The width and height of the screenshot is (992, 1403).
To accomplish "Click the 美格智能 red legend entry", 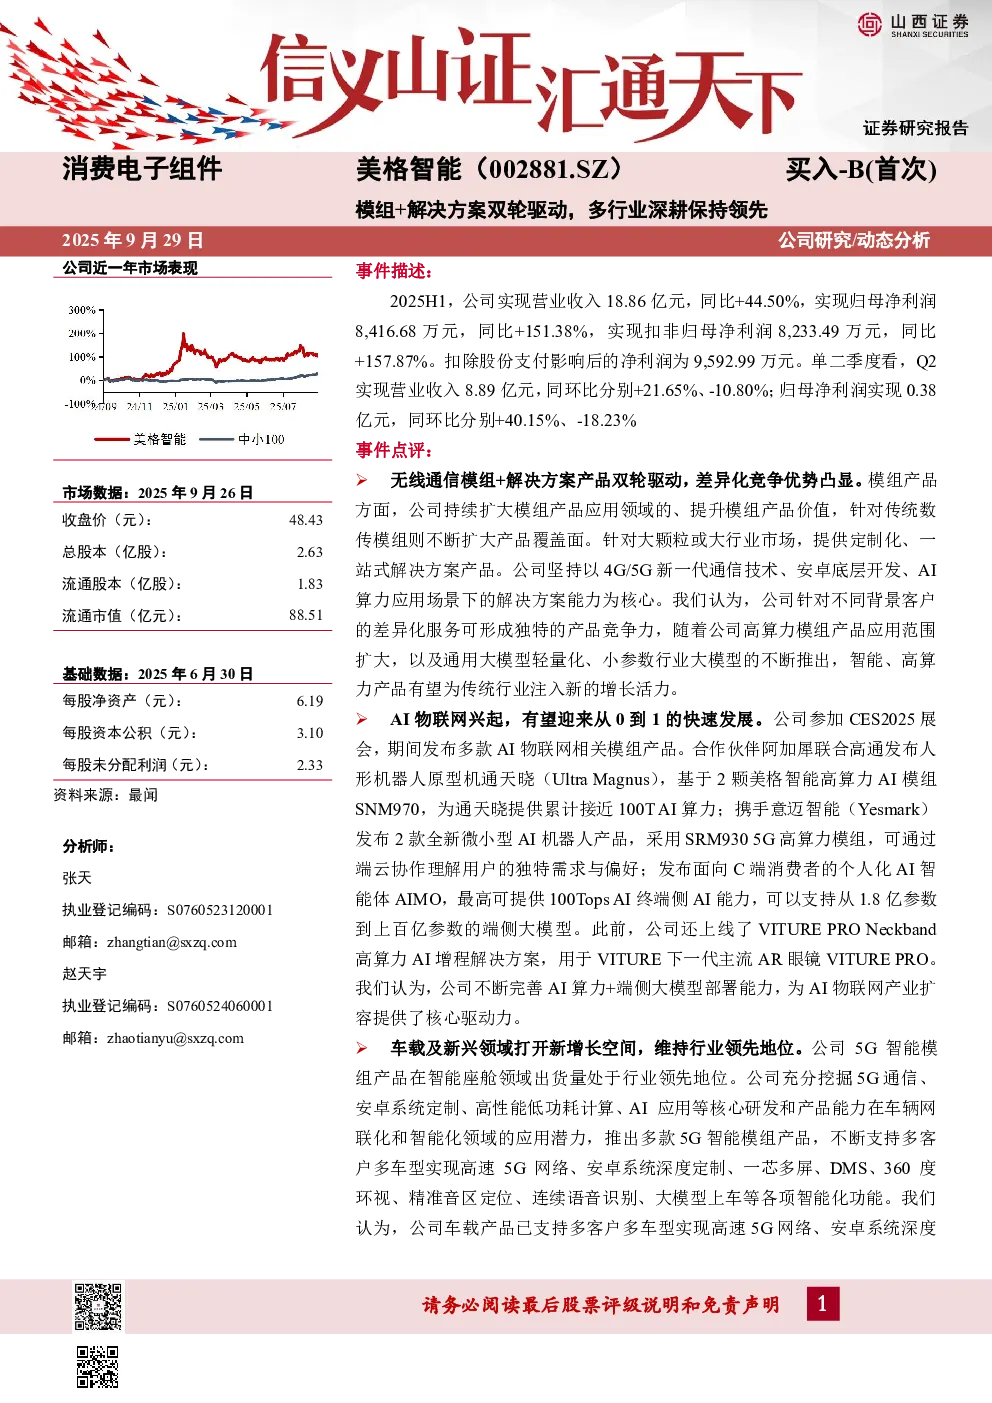I will pos(140,439).
